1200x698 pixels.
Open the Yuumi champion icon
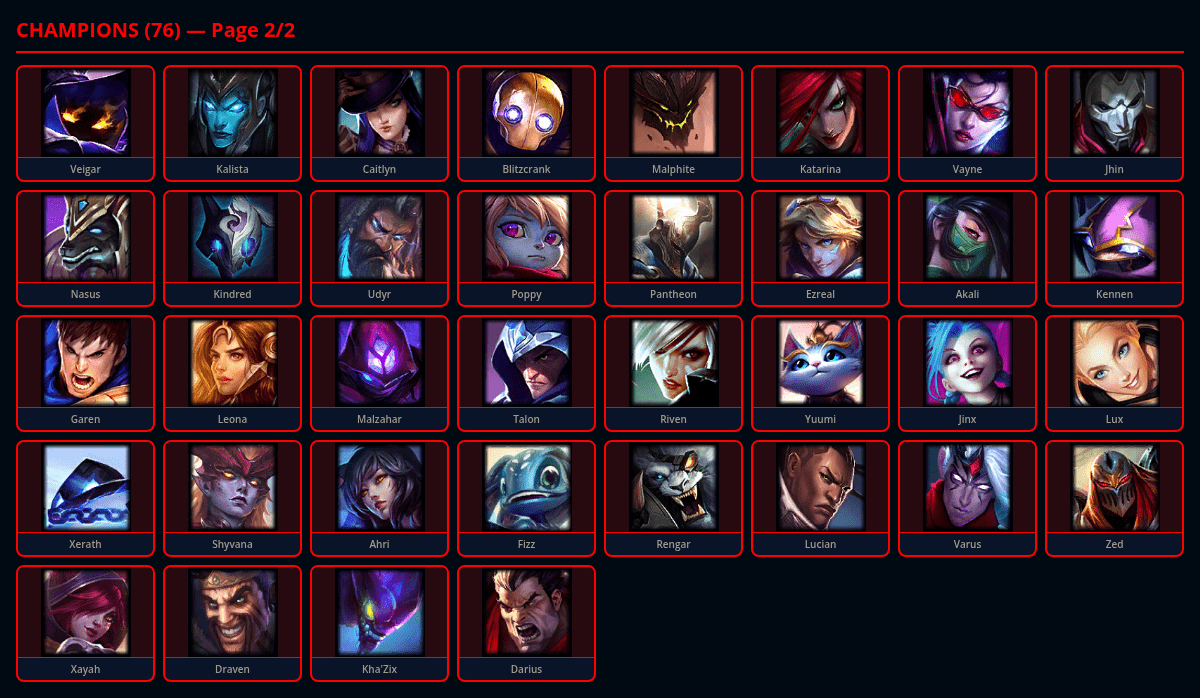(x=821, y=362)
